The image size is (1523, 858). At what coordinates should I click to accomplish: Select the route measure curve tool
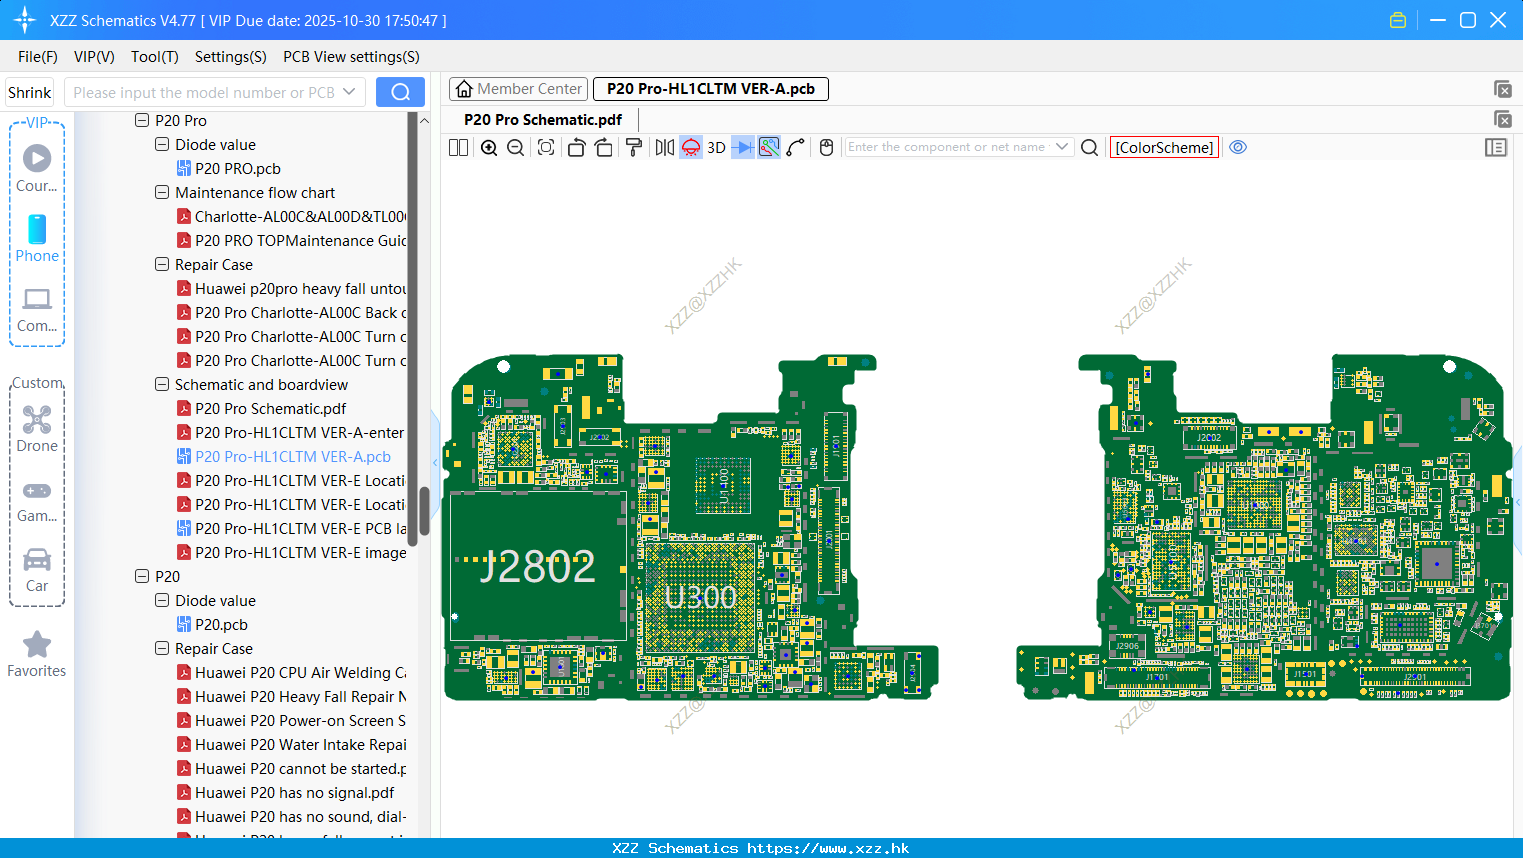point(796,147)
